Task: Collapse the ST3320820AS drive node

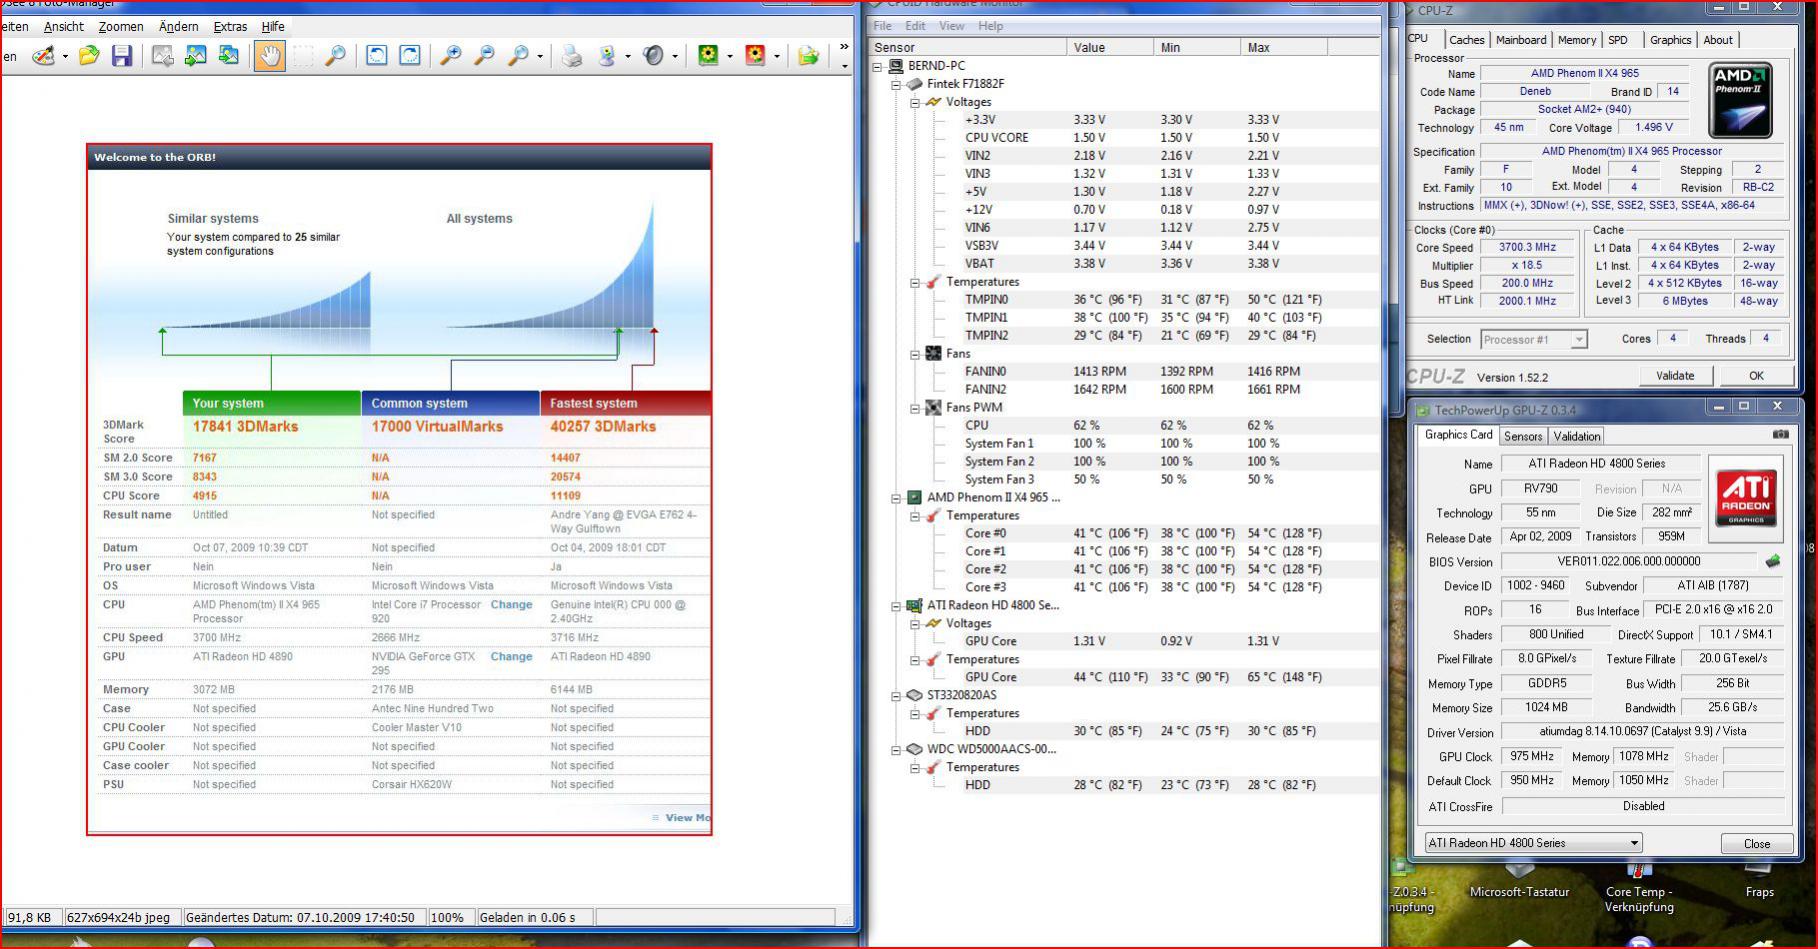Action: click(896, 696)
